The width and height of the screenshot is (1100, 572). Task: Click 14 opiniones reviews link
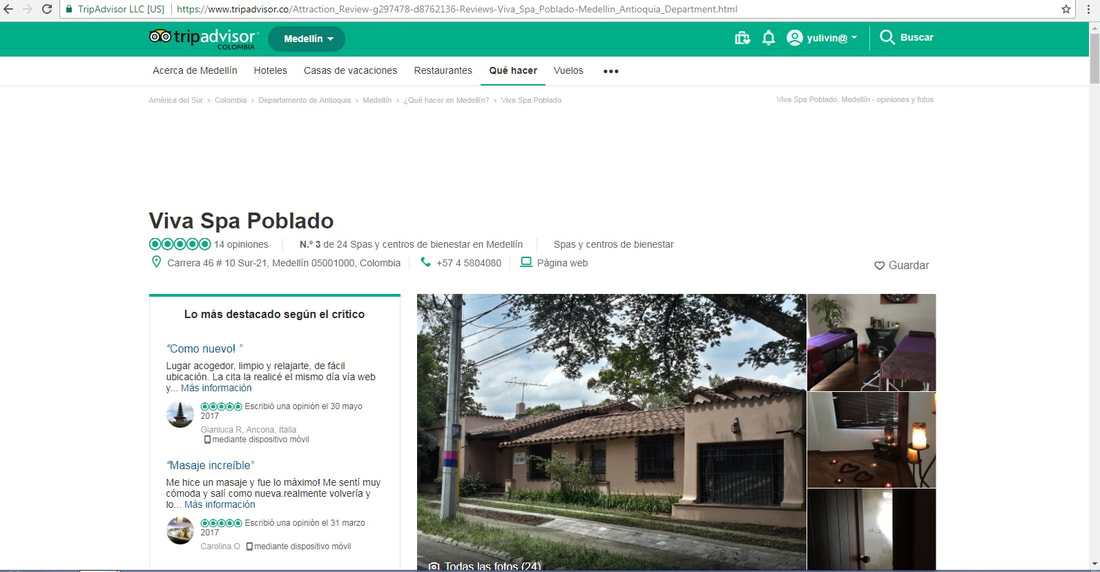(241, 244)
